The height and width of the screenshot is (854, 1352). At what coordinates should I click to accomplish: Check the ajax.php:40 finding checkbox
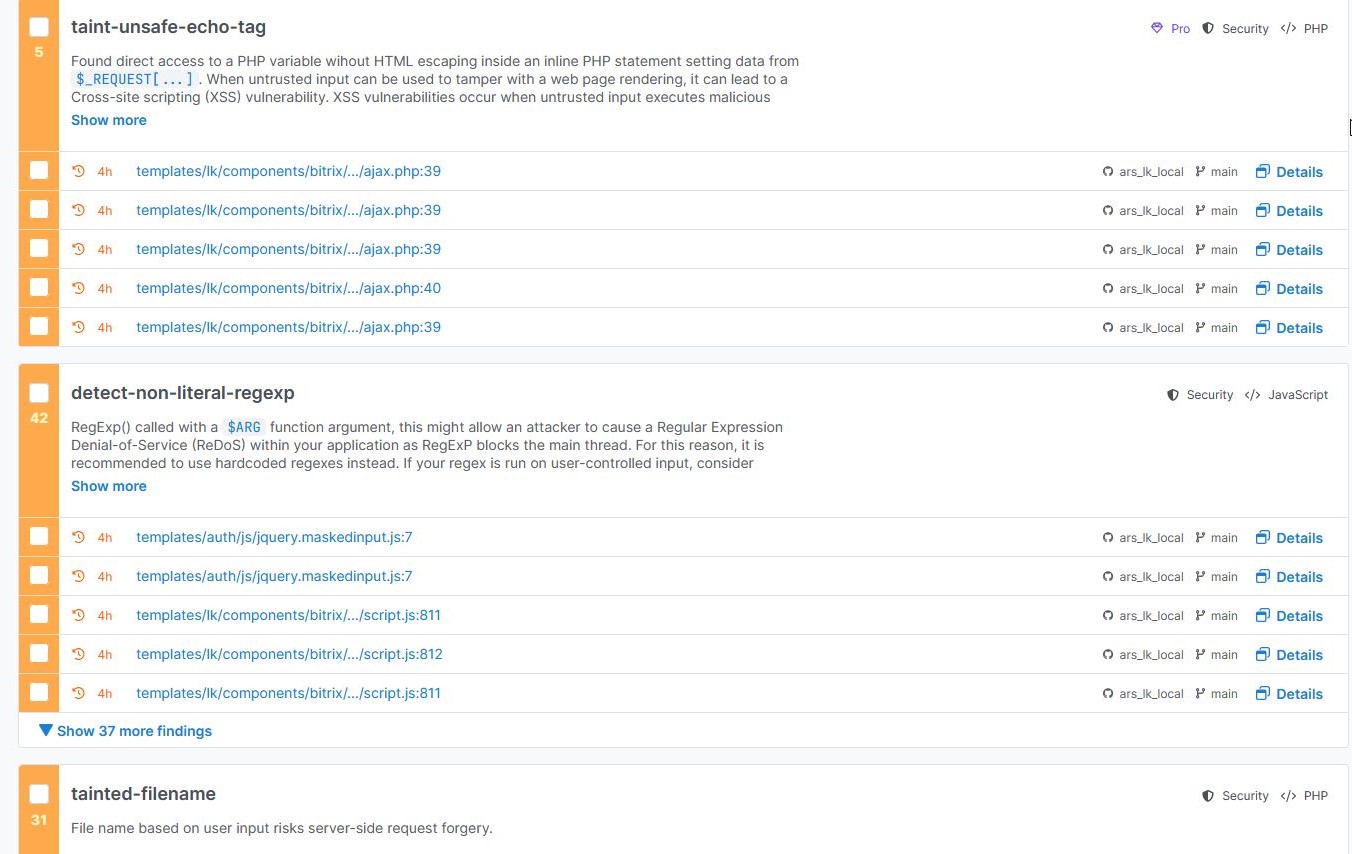(x=39, y=287)
